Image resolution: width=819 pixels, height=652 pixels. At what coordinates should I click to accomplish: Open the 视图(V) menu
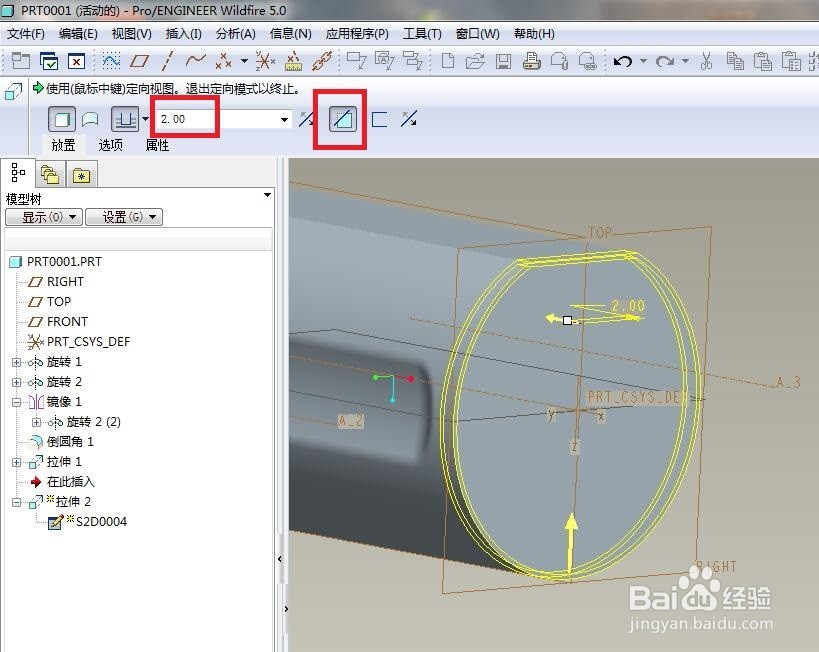132,34
